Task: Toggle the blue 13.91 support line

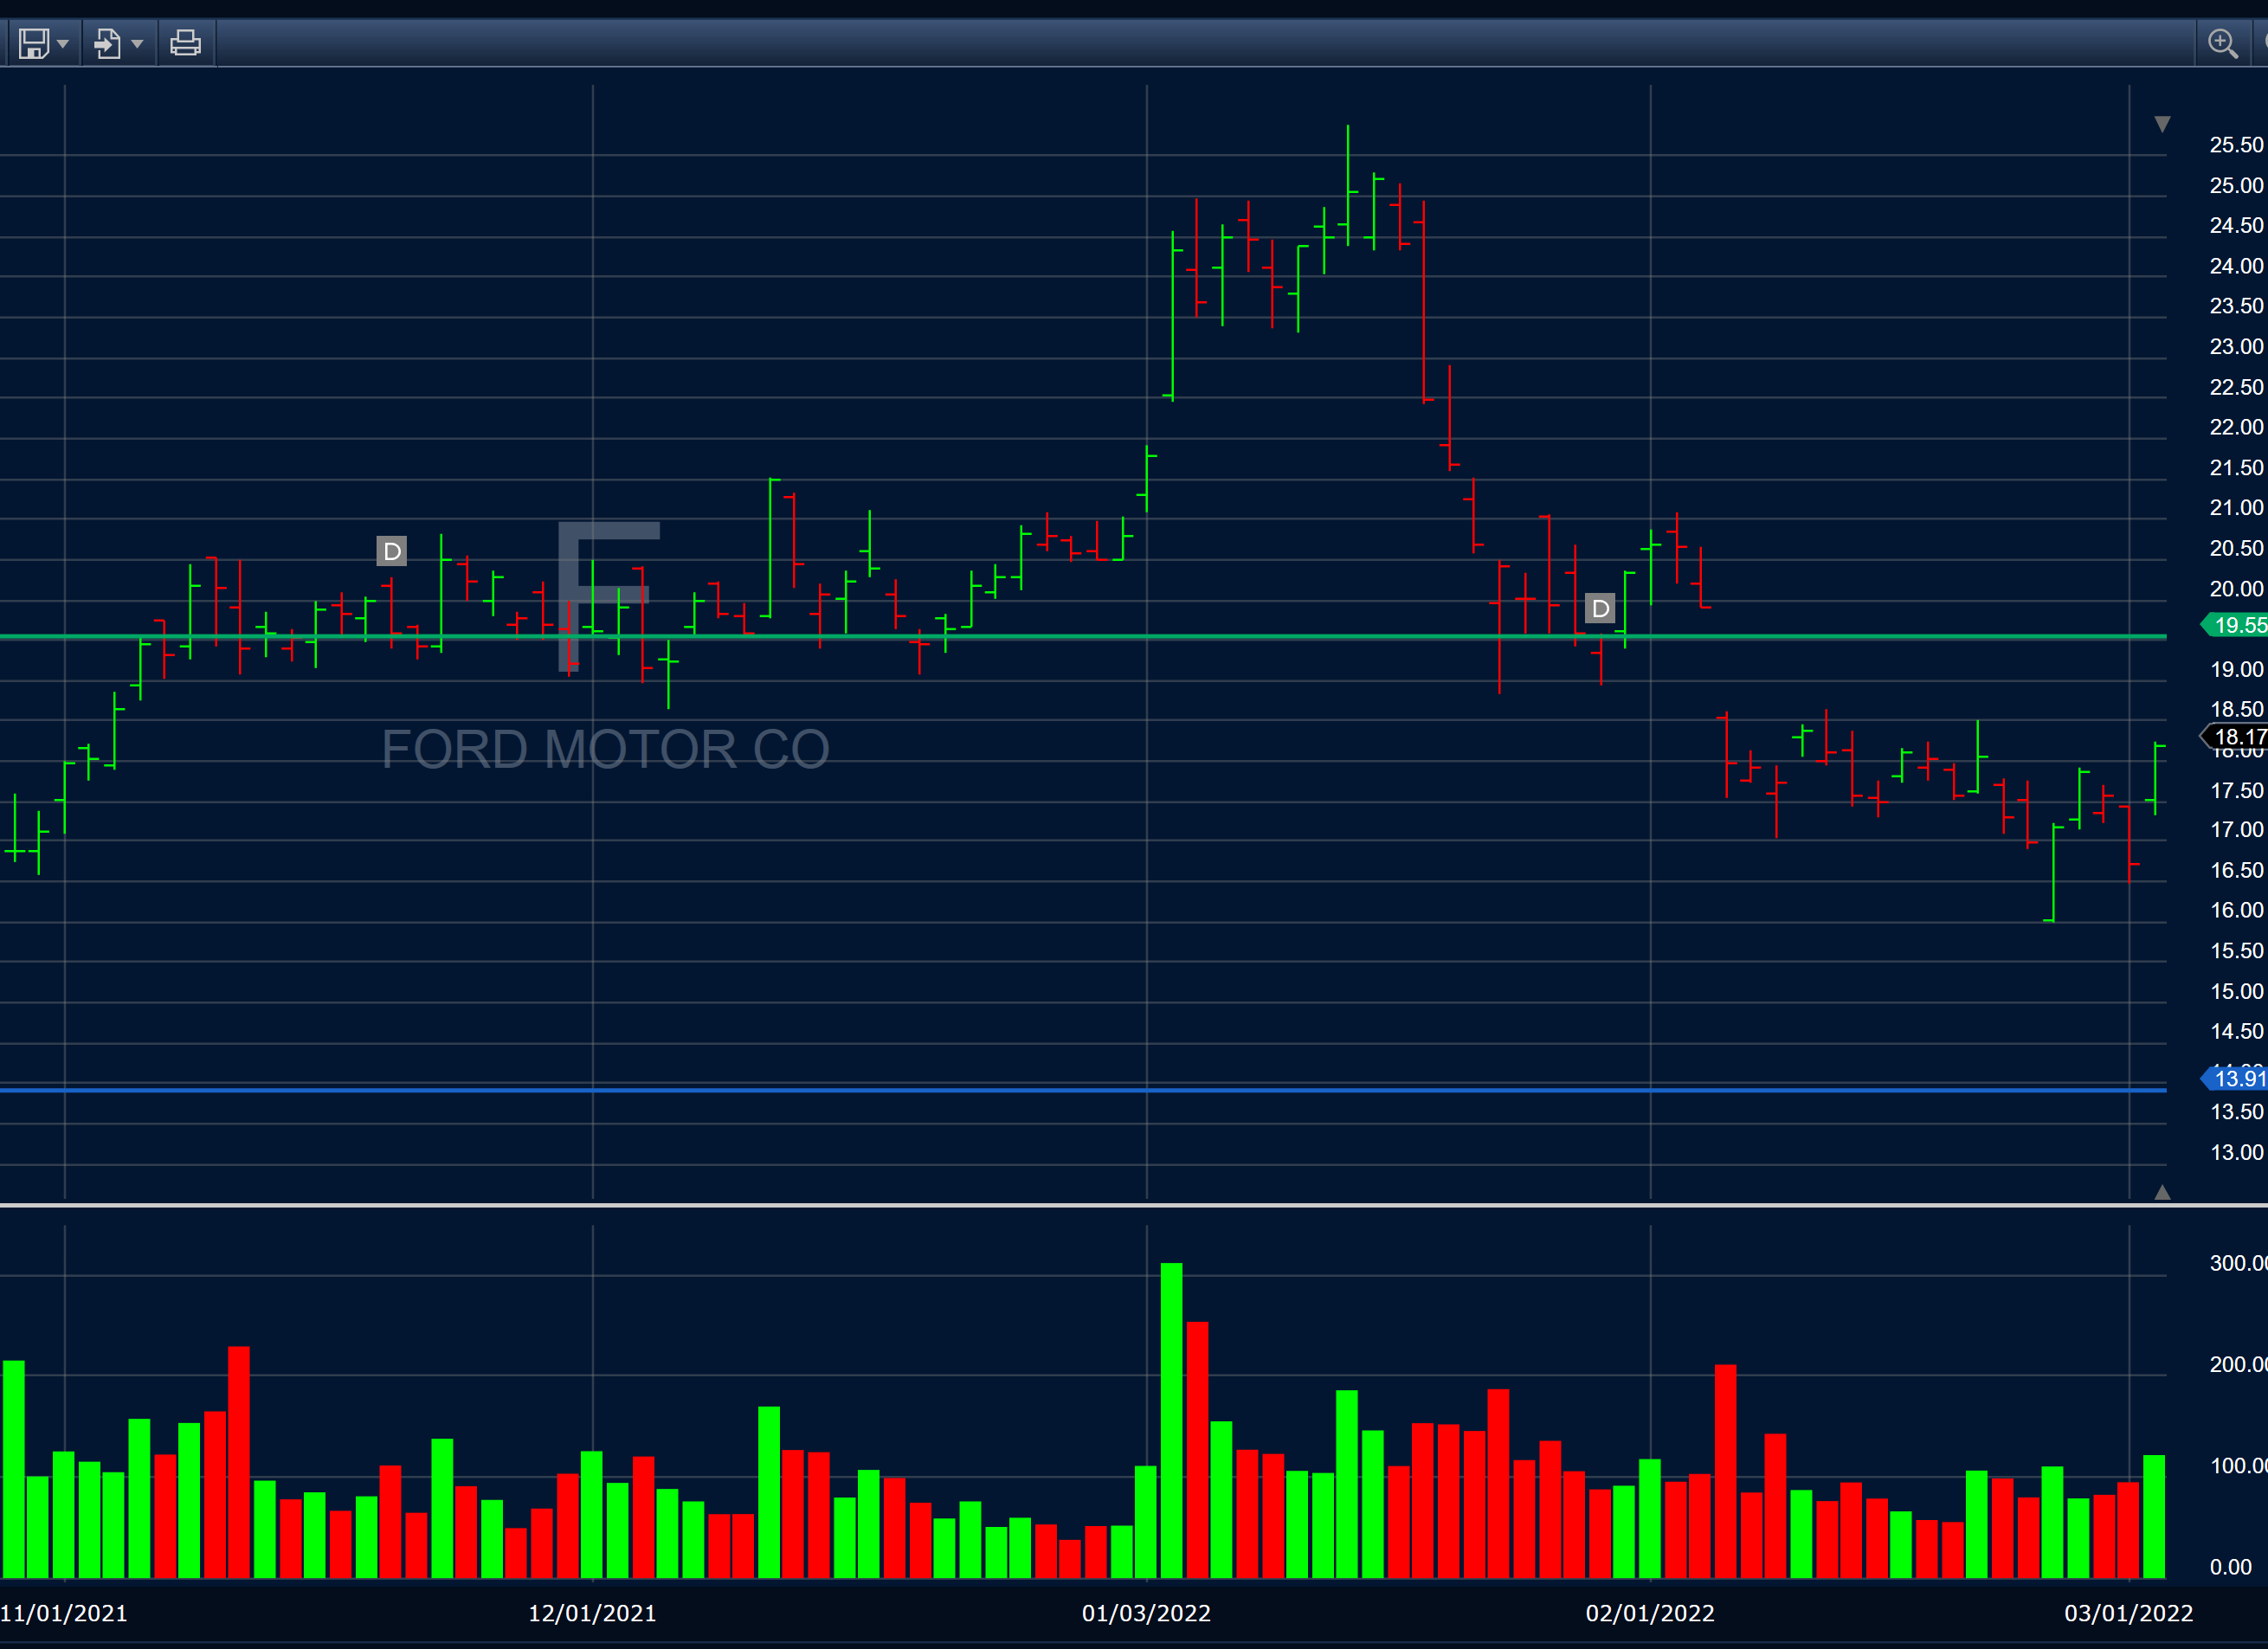Action: pyautogui.click(x=1000, y=1089)
